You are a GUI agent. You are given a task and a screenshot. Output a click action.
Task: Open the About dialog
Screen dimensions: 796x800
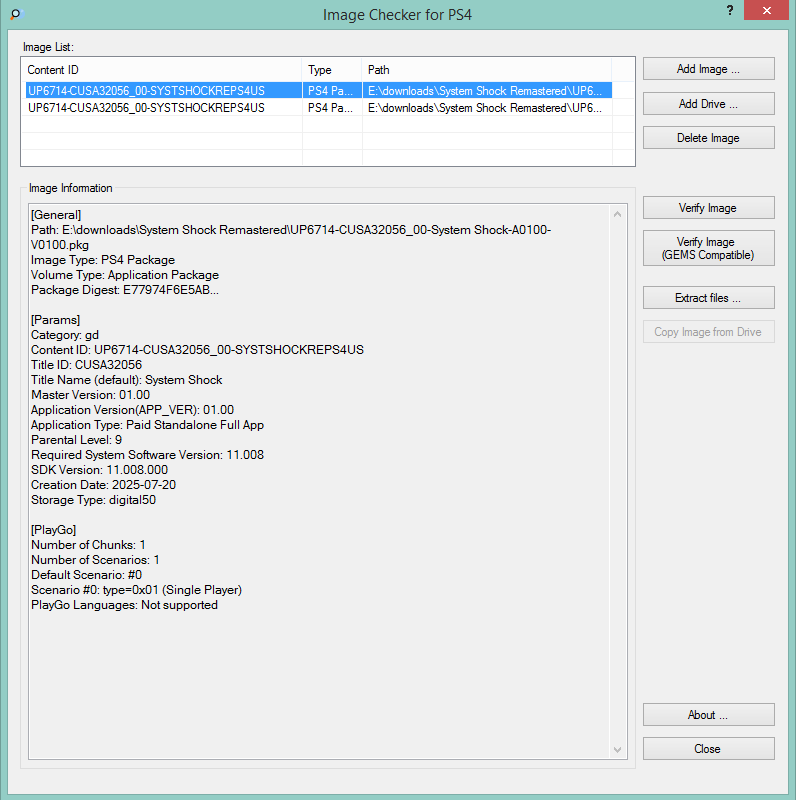(708, 715)
